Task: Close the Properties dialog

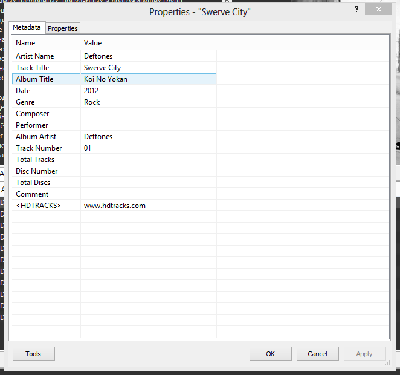Action: (x=378, y=9)
